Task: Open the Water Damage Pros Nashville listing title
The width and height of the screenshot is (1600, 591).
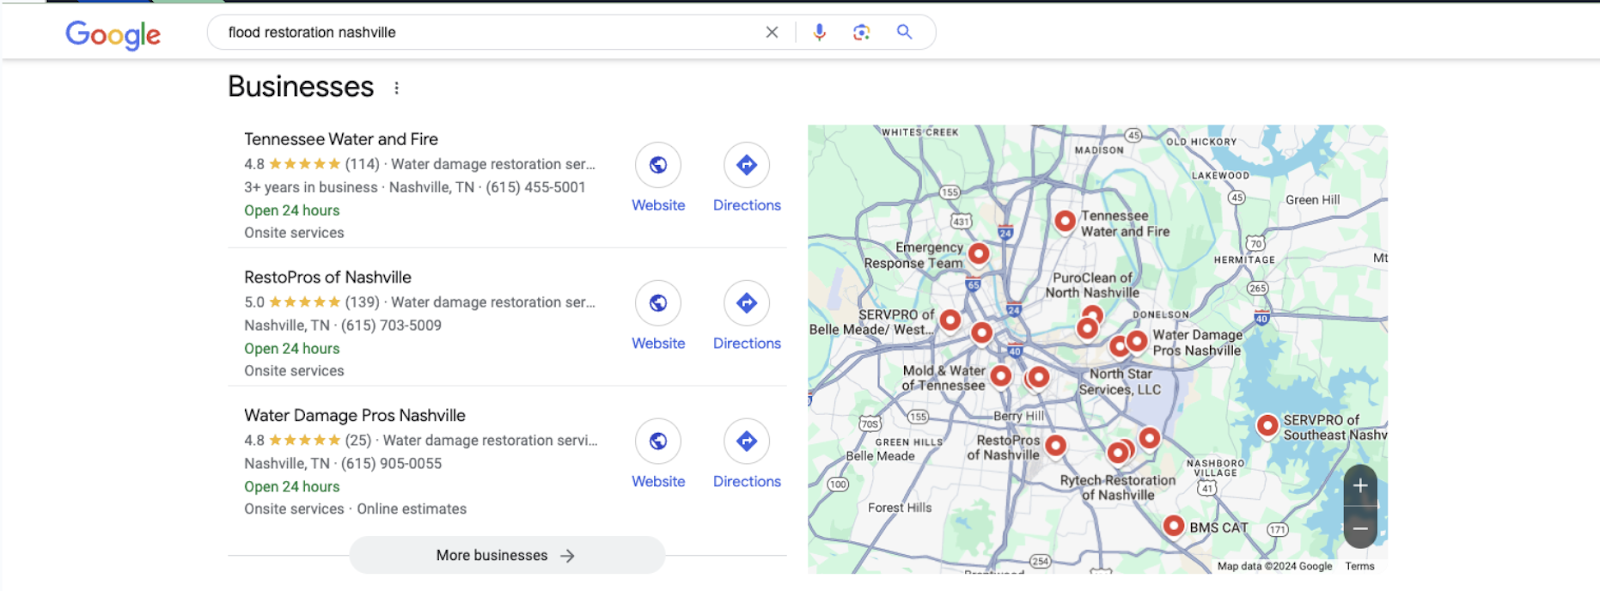Action: tap(355, 415)
